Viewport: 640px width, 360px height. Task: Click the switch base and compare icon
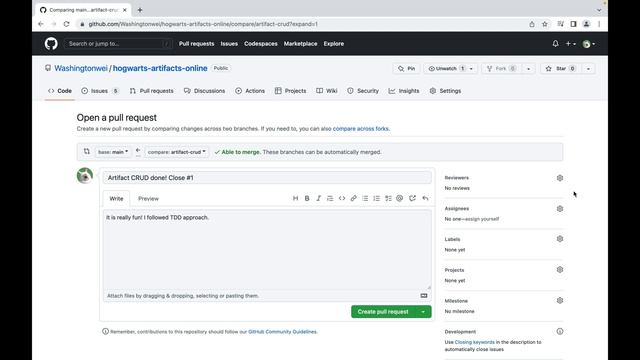(x=87, y=151)
